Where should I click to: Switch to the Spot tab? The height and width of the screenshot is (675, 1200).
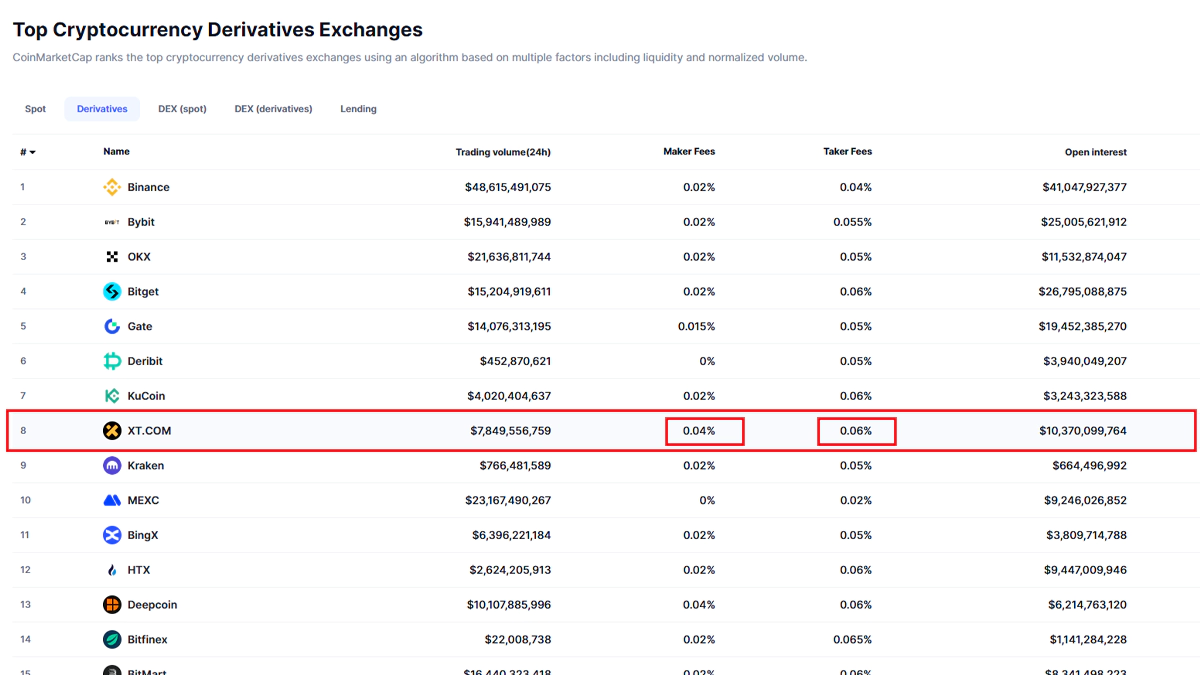coord(35,109)
